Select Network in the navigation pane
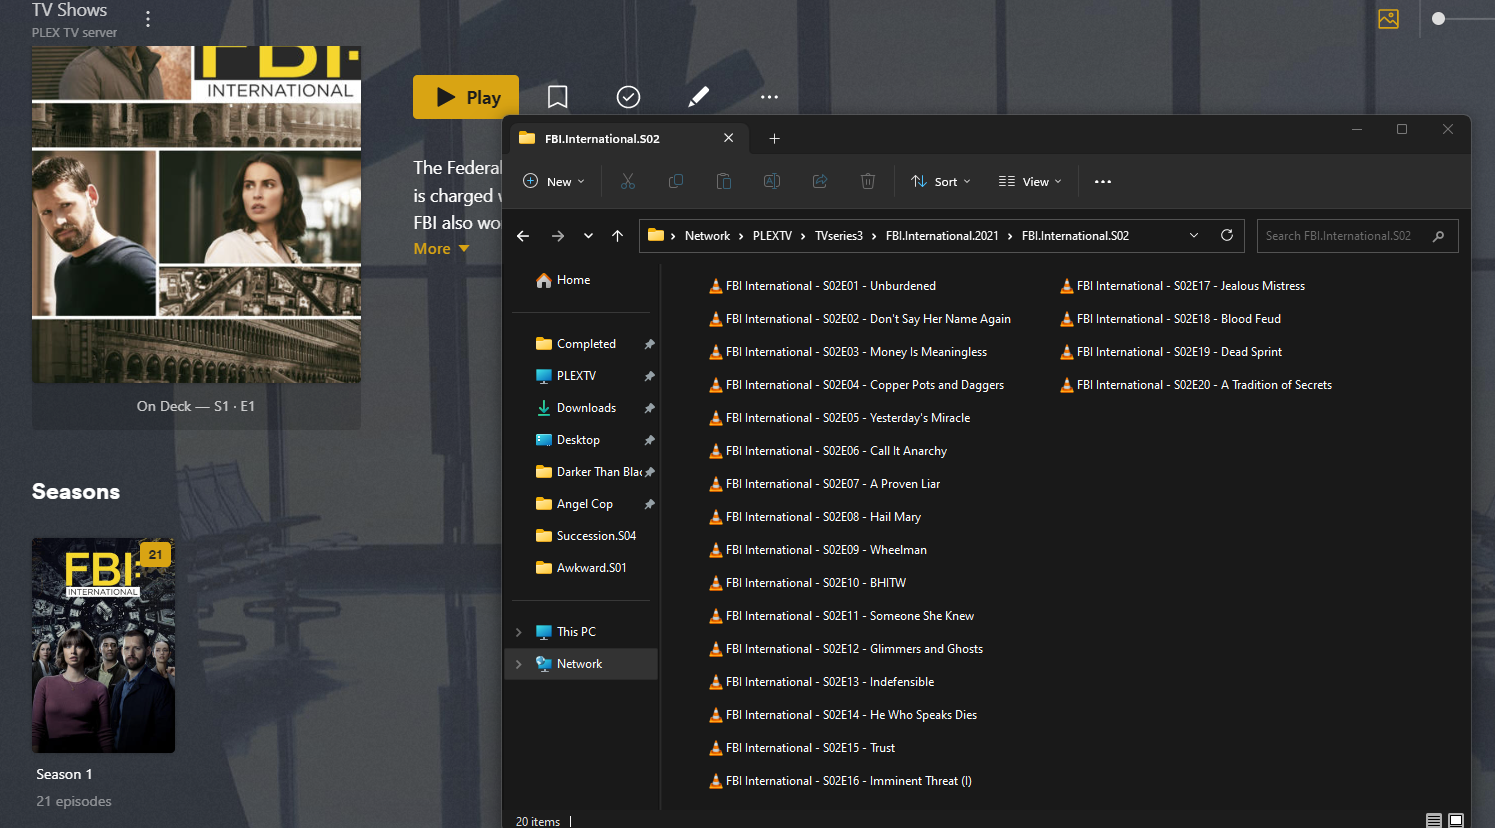Image resolution: width=1495 pixels, height=828 pixels. 580,664
